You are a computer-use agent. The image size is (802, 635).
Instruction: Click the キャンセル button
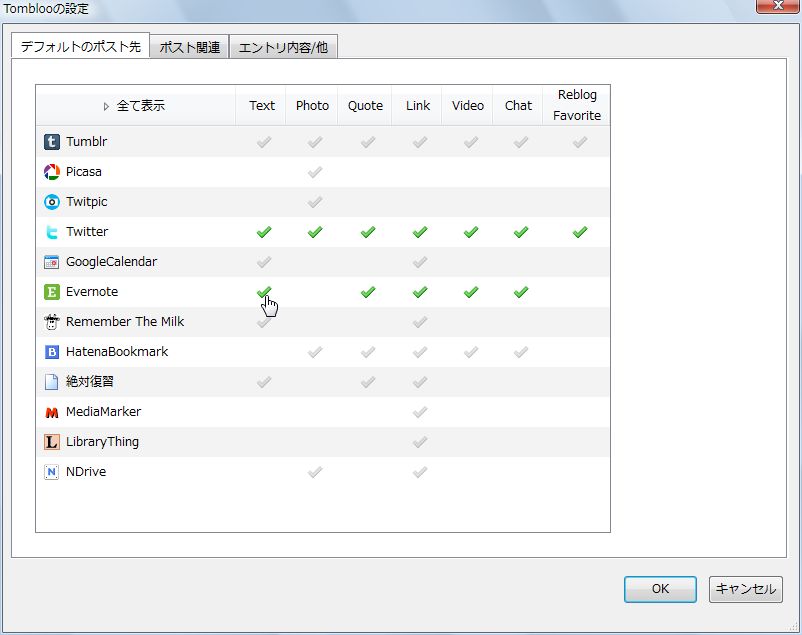(x=746, y=589)
